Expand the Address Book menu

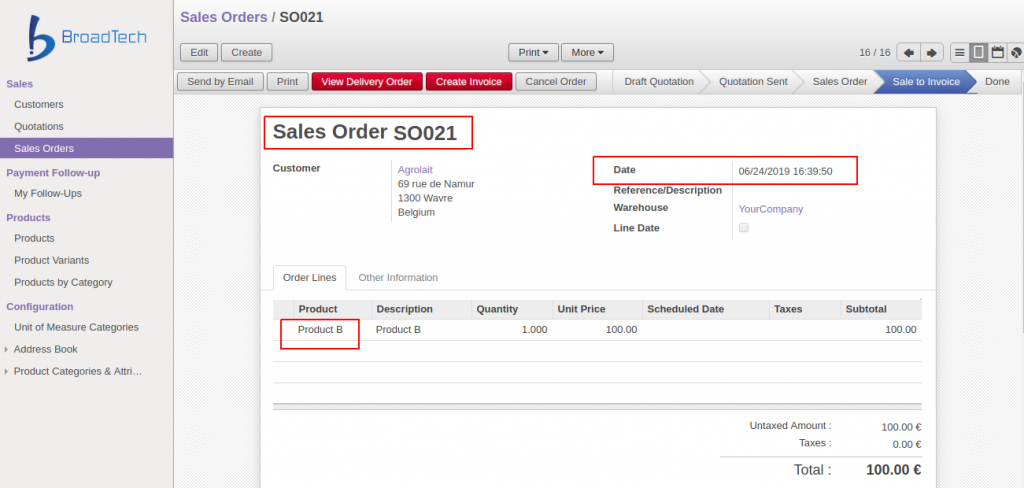(45, 349)
